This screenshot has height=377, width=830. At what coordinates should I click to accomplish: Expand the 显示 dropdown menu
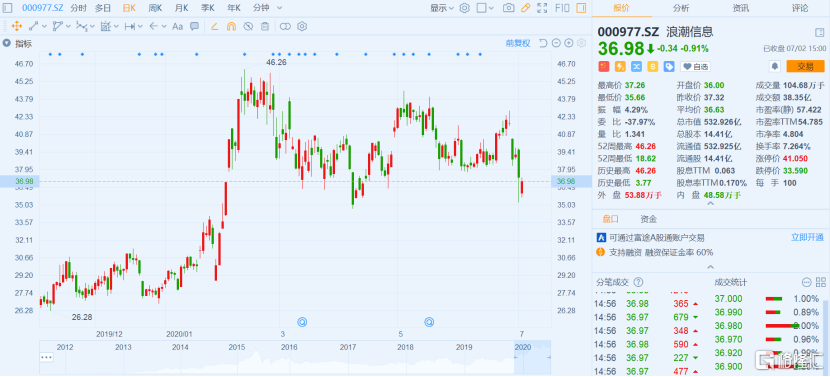coord(442,8)
